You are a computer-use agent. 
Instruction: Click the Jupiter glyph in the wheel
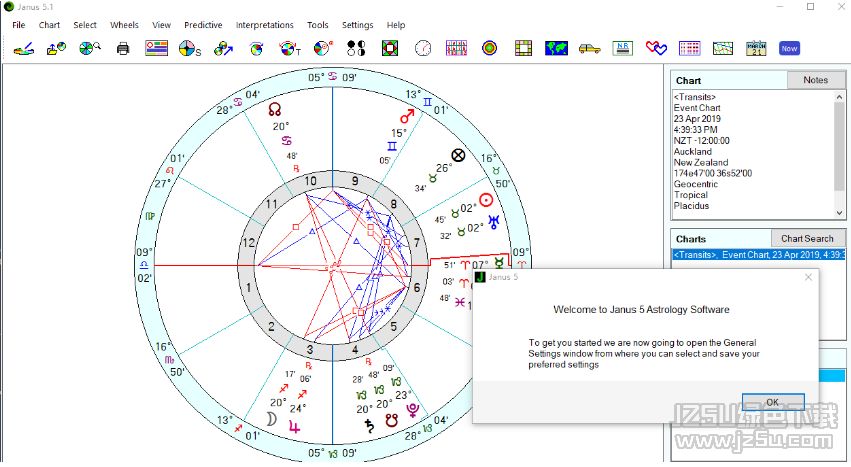(294, 426)
